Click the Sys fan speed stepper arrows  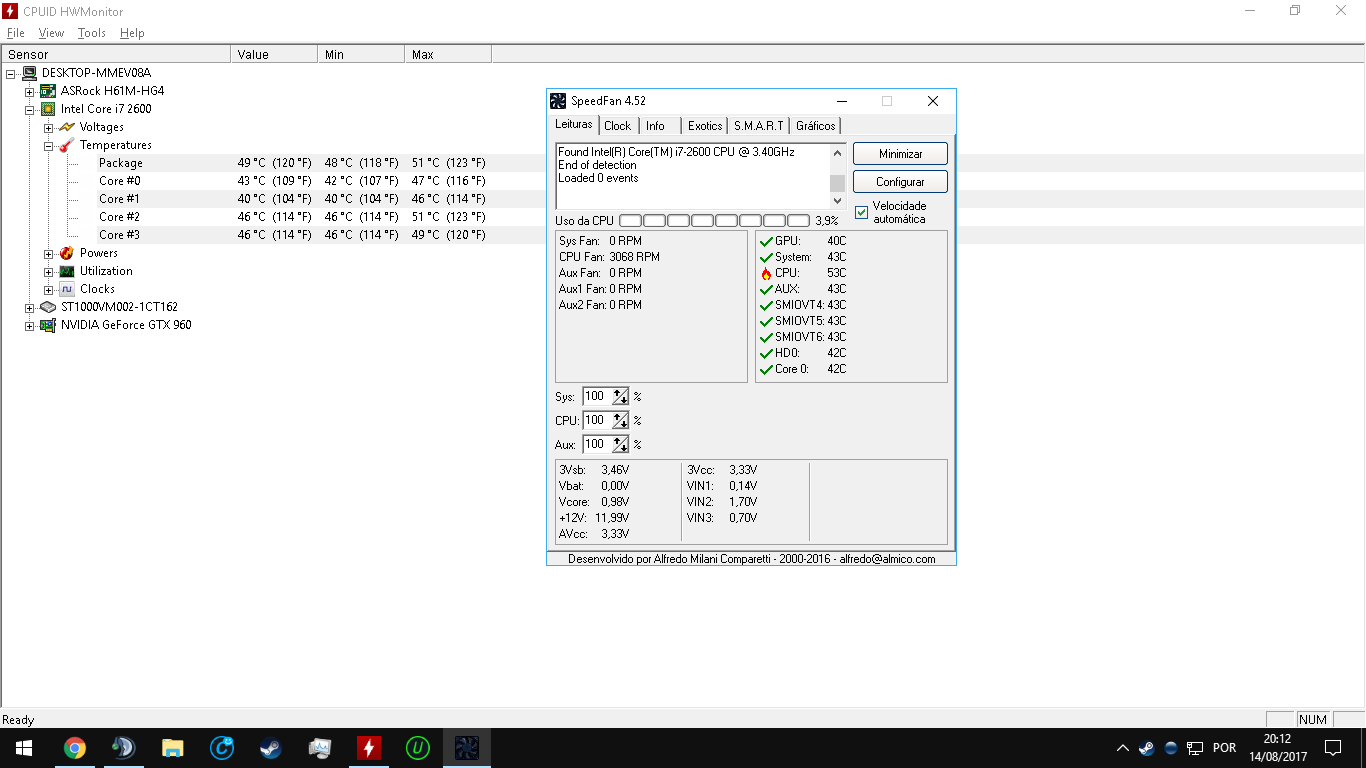coord(621,397)
